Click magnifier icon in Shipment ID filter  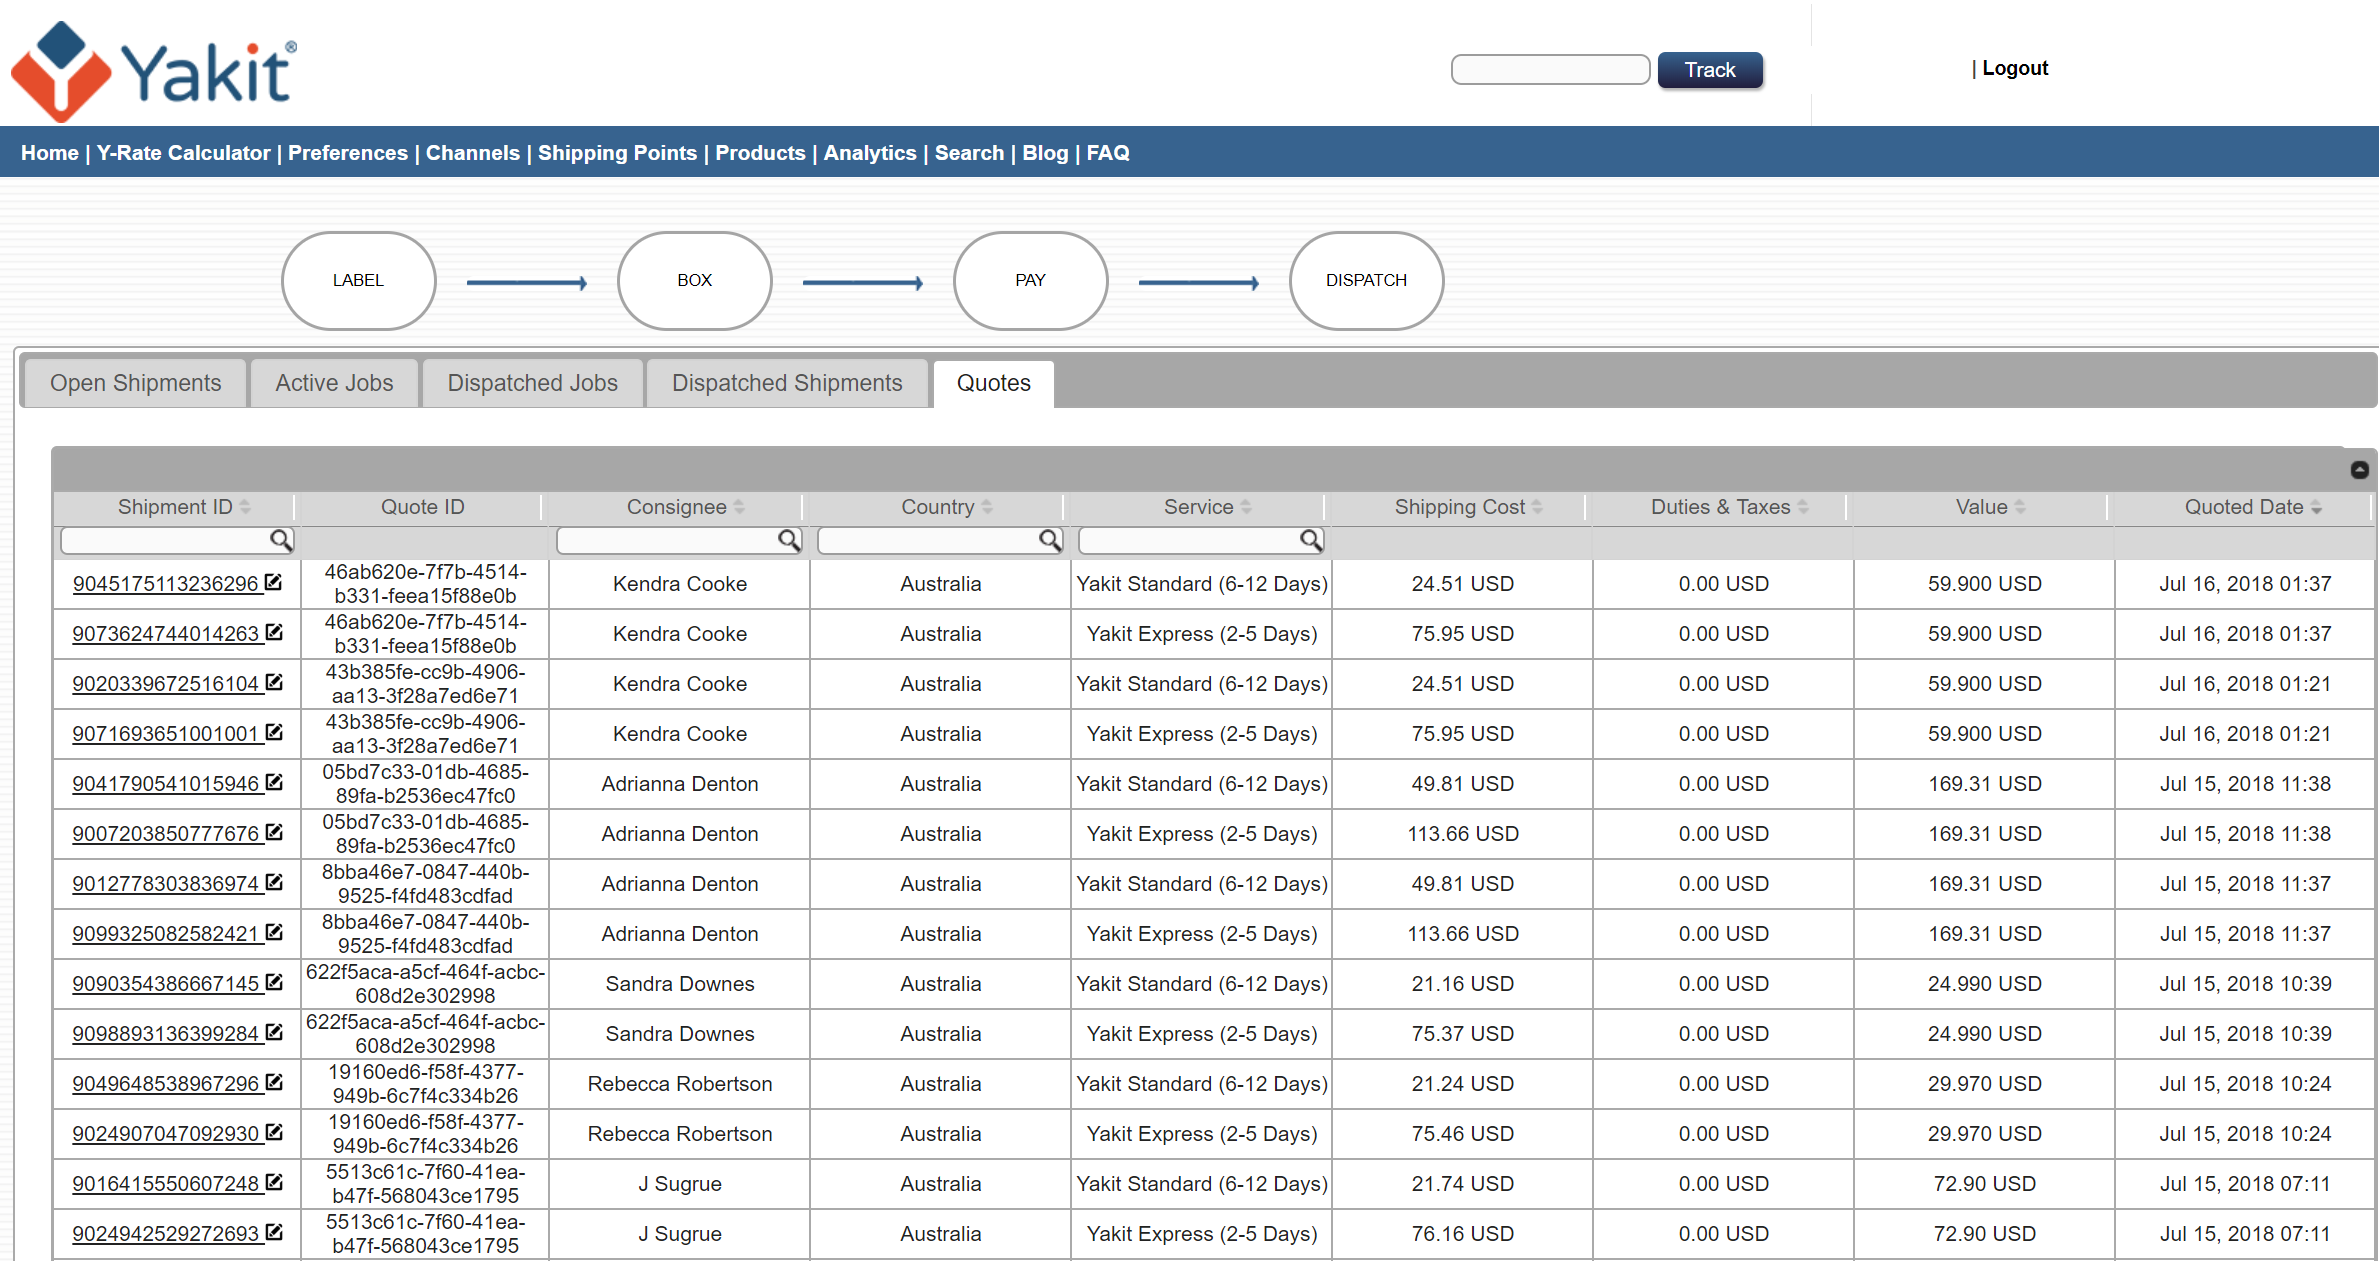[282, 541]
